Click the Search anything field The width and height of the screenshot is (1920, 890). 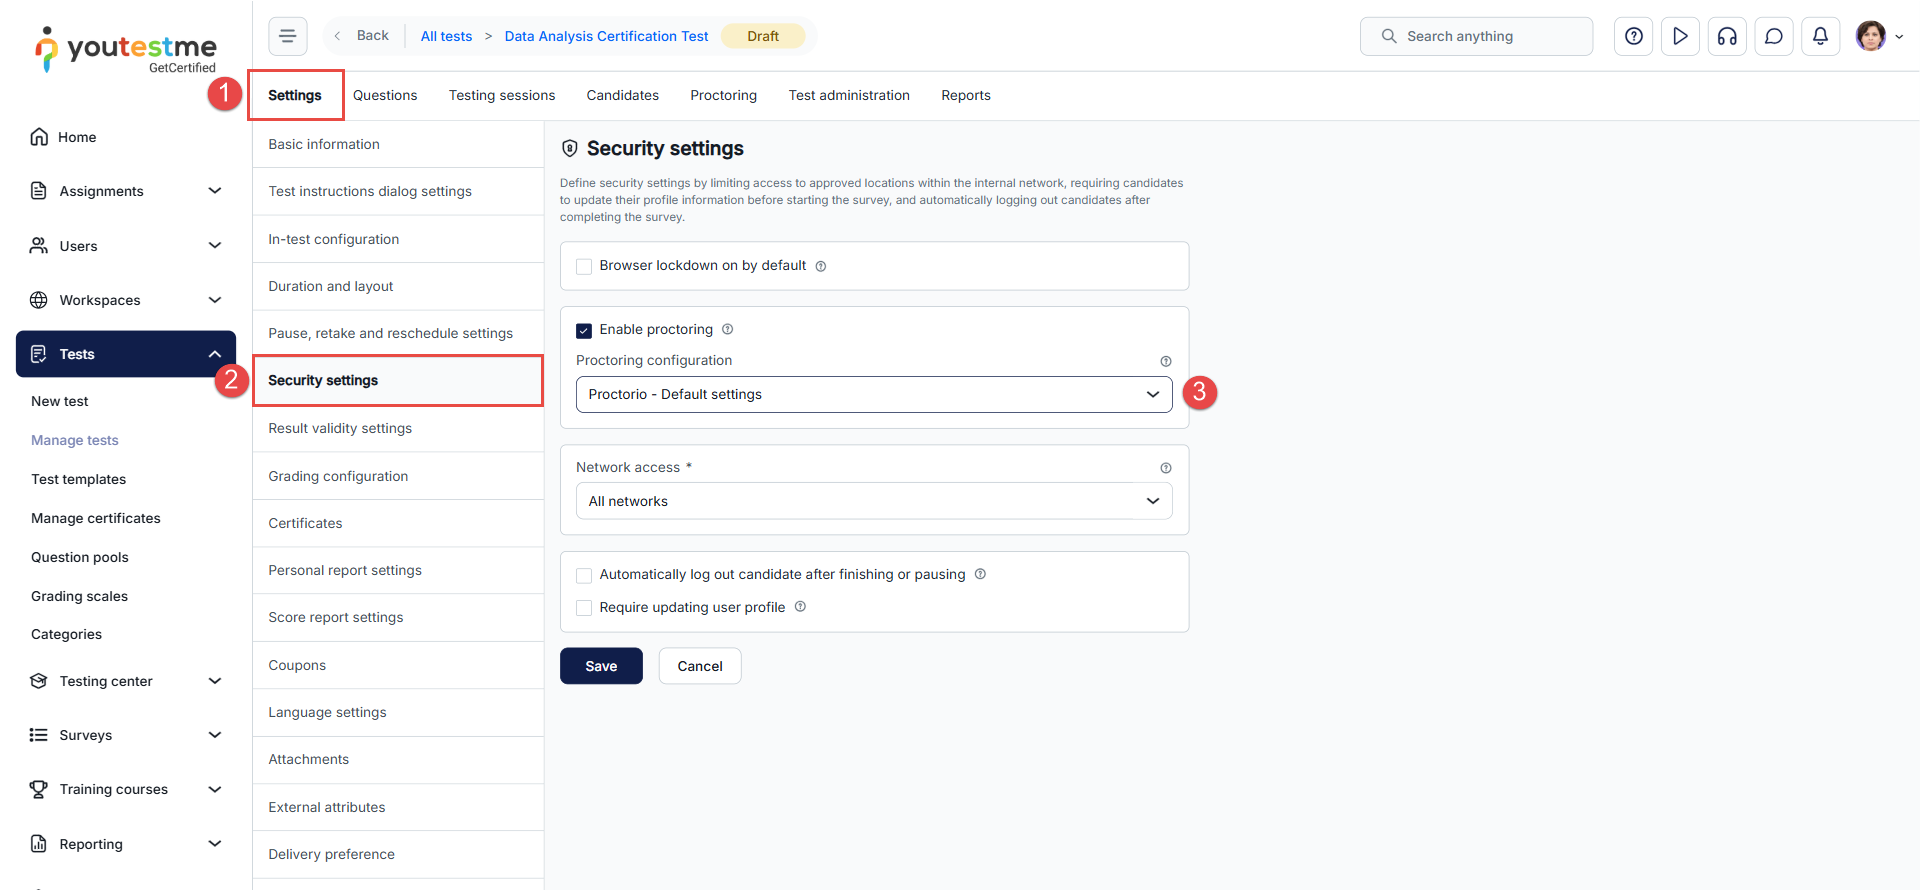click(1476, 36)
